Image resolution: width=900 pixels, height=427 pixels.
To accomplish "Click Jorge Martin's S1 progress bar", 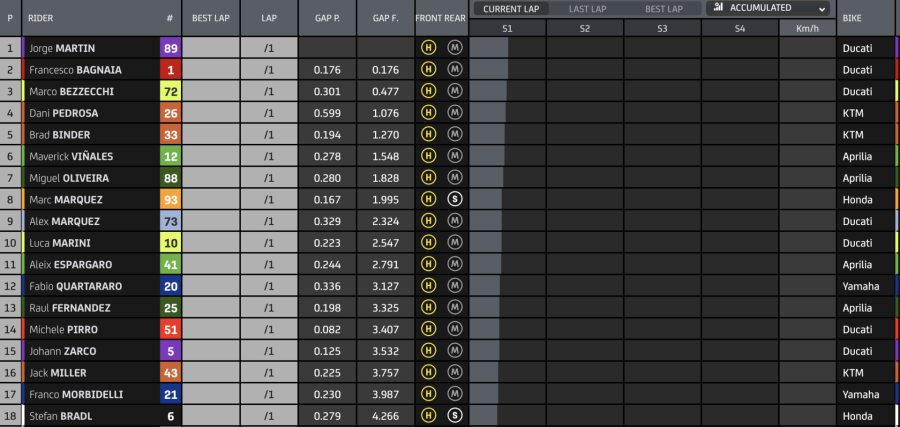I will tap(488, 48).
